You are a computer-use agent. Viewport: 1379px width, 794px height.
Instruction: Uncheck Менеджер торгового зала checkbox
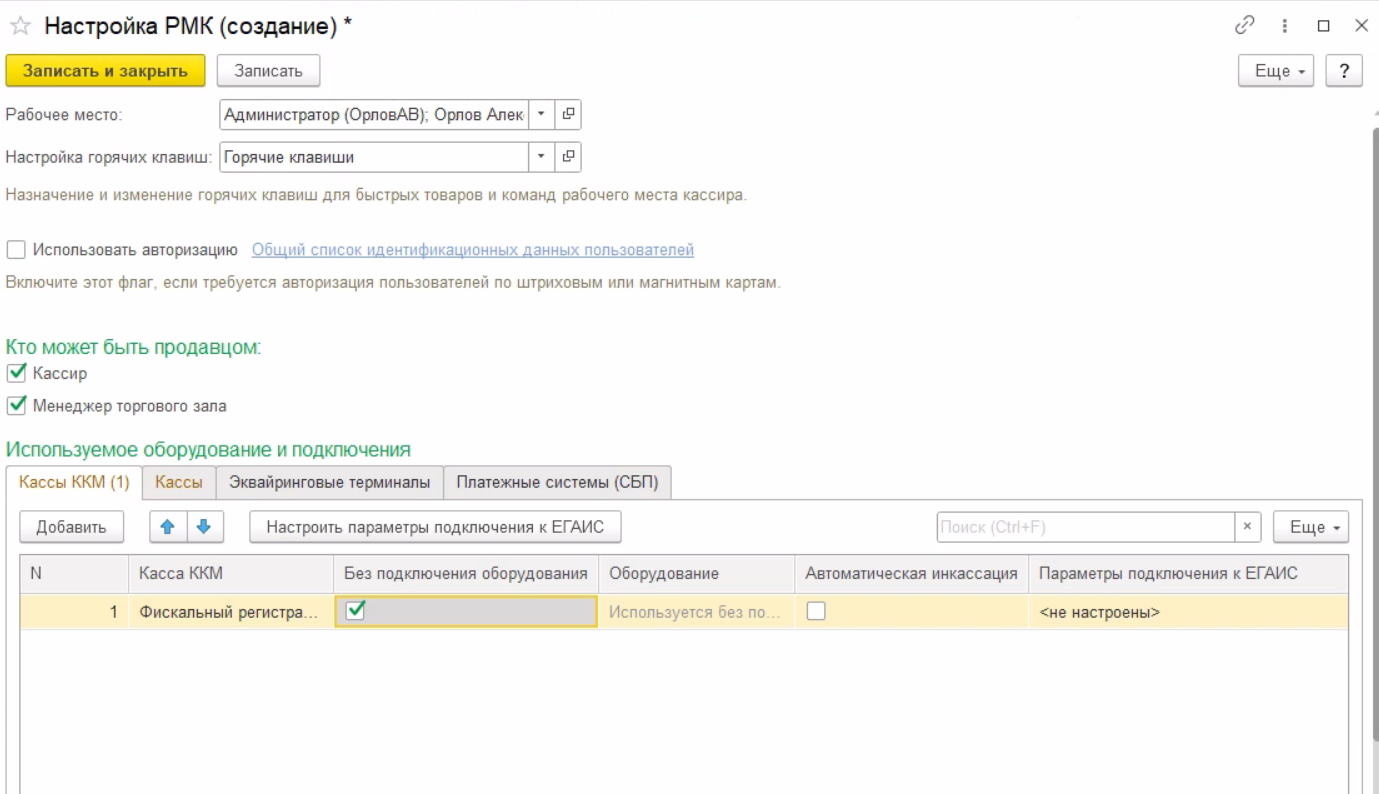tap(16, 406)
